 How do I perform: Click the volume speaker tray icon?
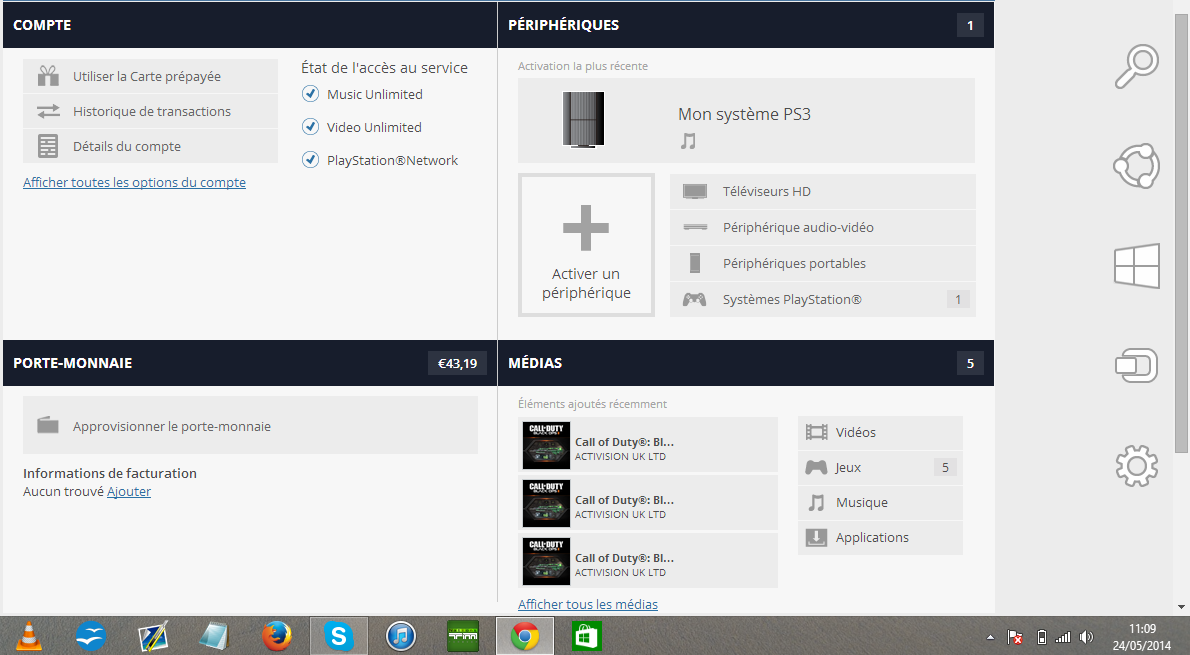coord(1087,637)
